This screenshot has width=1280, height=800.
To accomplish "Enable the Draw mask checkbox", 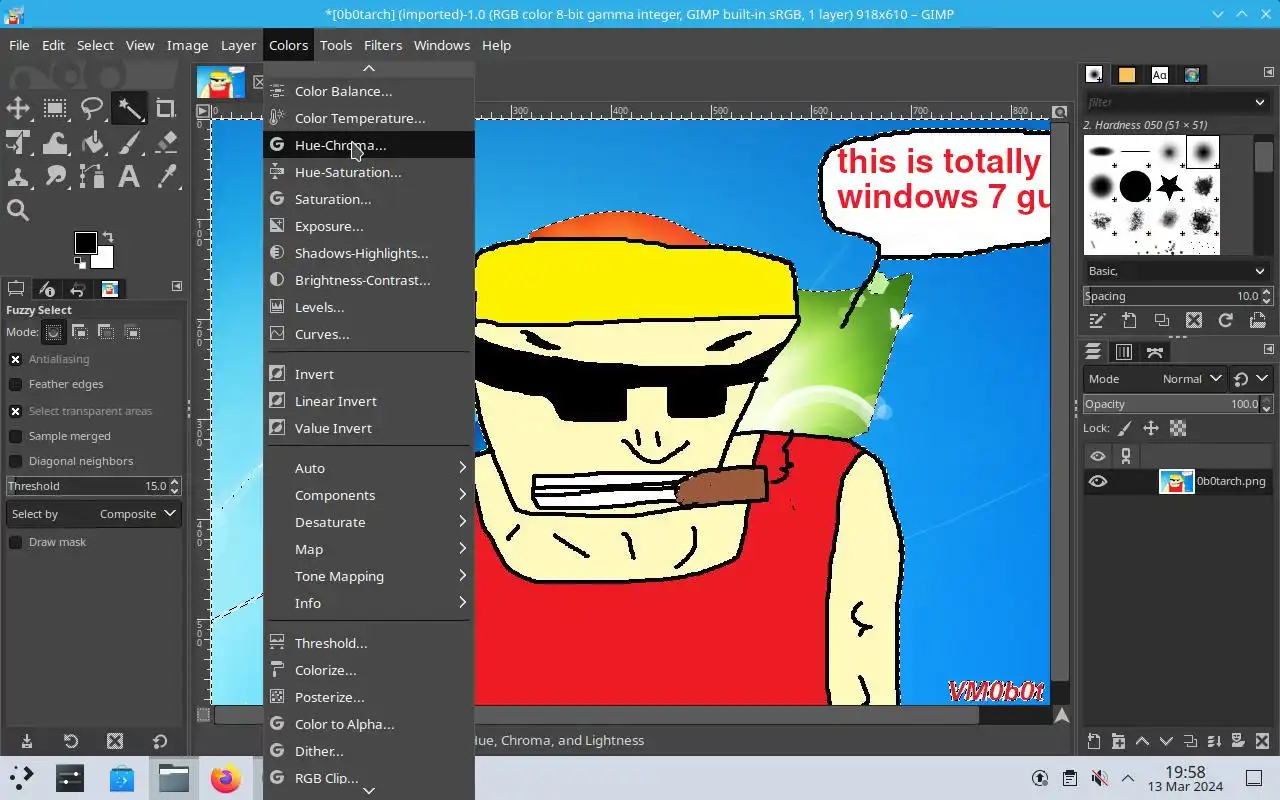I will 15,542.
